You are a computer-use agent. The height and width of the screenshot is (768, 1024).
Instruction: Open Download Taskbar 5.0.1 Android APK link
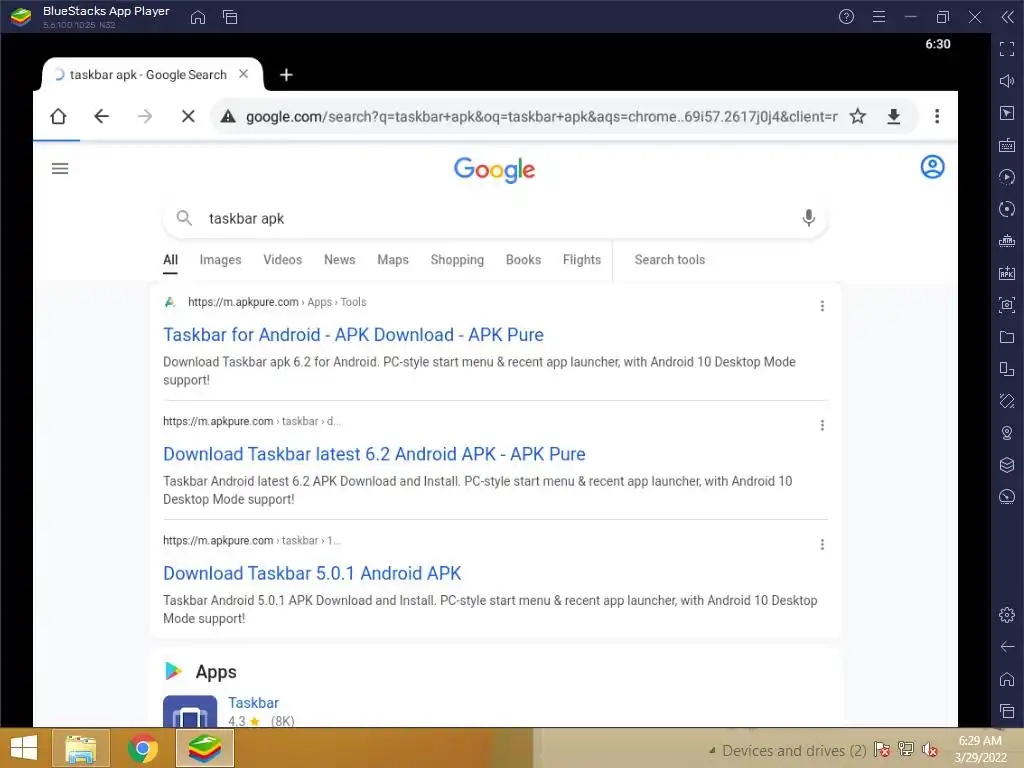312,573
